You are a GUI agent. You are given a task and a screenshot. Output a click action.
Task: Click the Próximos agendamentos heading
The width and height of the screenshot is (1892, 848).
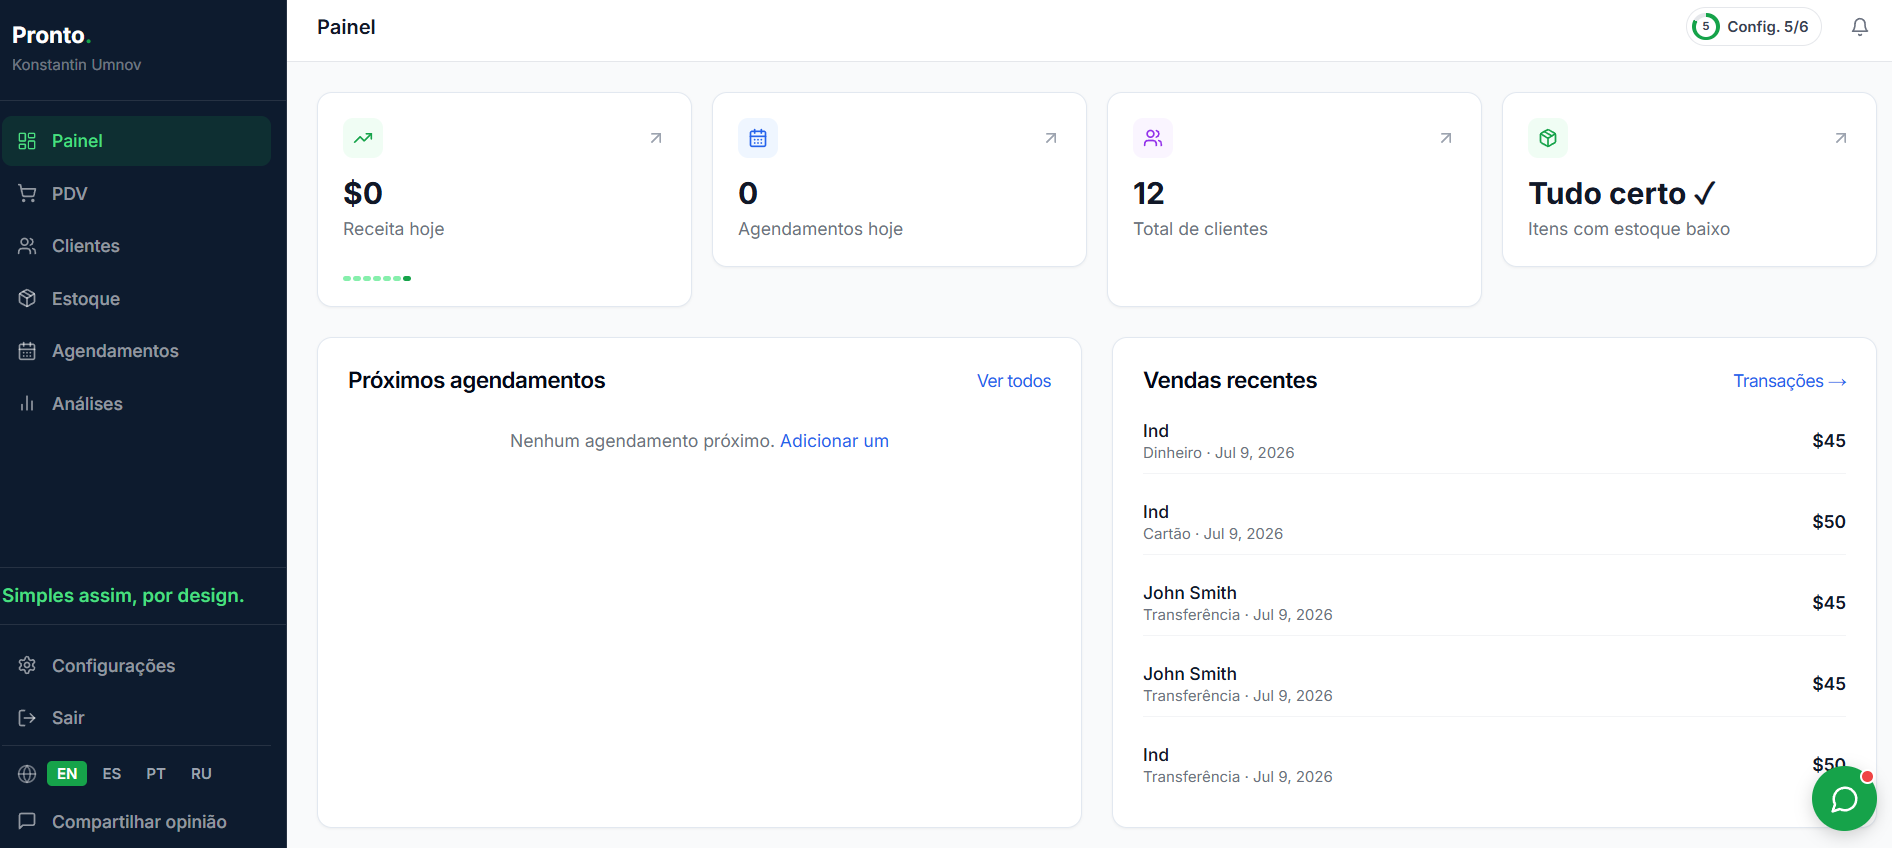point(476,380)
